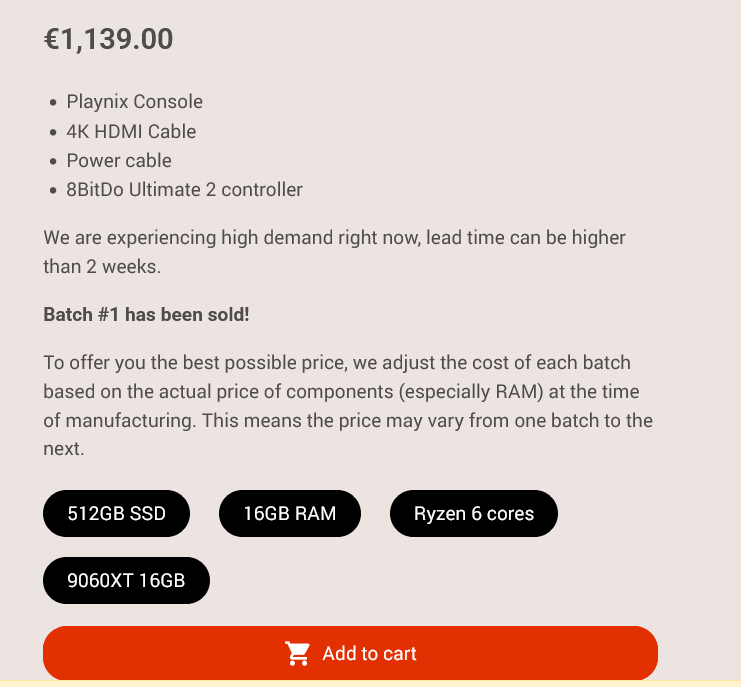Click the bullet dot before 8BitDo controller
The height and width of the screenshot is (687, 741).
click(52, 190)
